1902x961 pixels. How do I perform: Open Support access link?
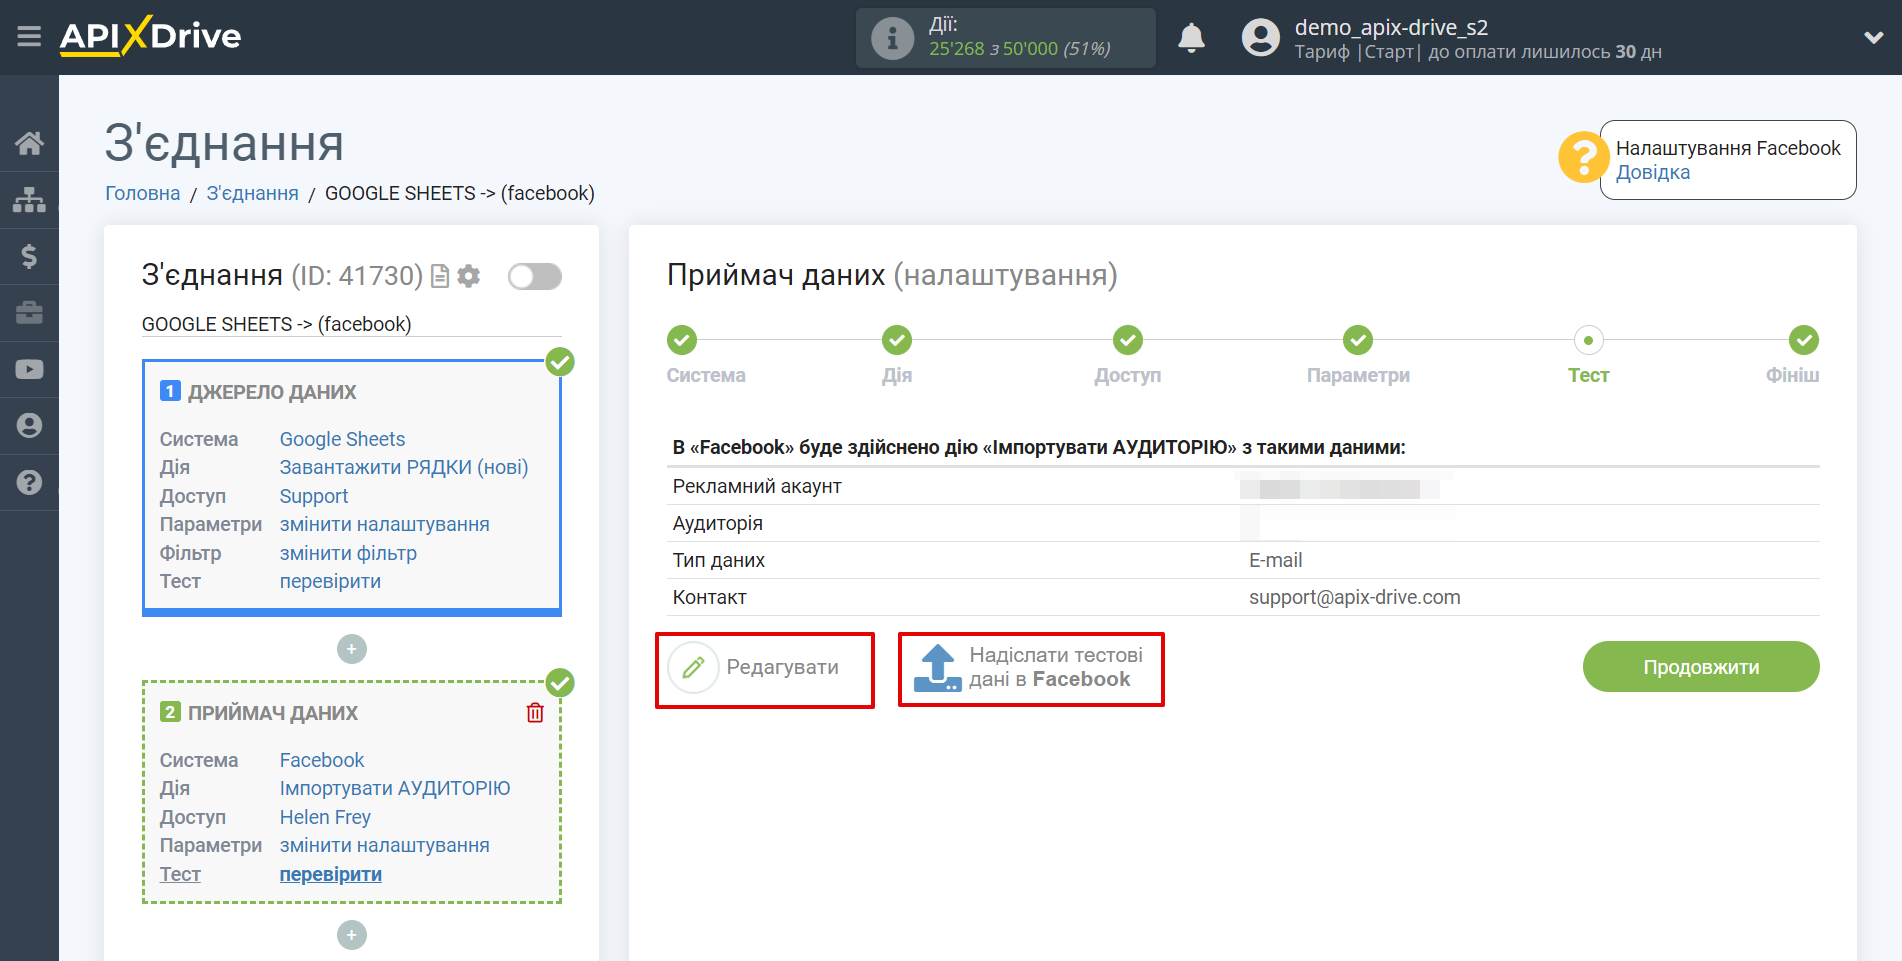coord(314,496)
